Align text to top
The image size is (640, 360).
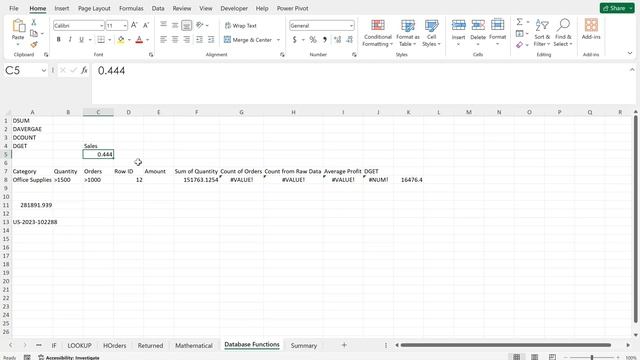tap(163, 25)
